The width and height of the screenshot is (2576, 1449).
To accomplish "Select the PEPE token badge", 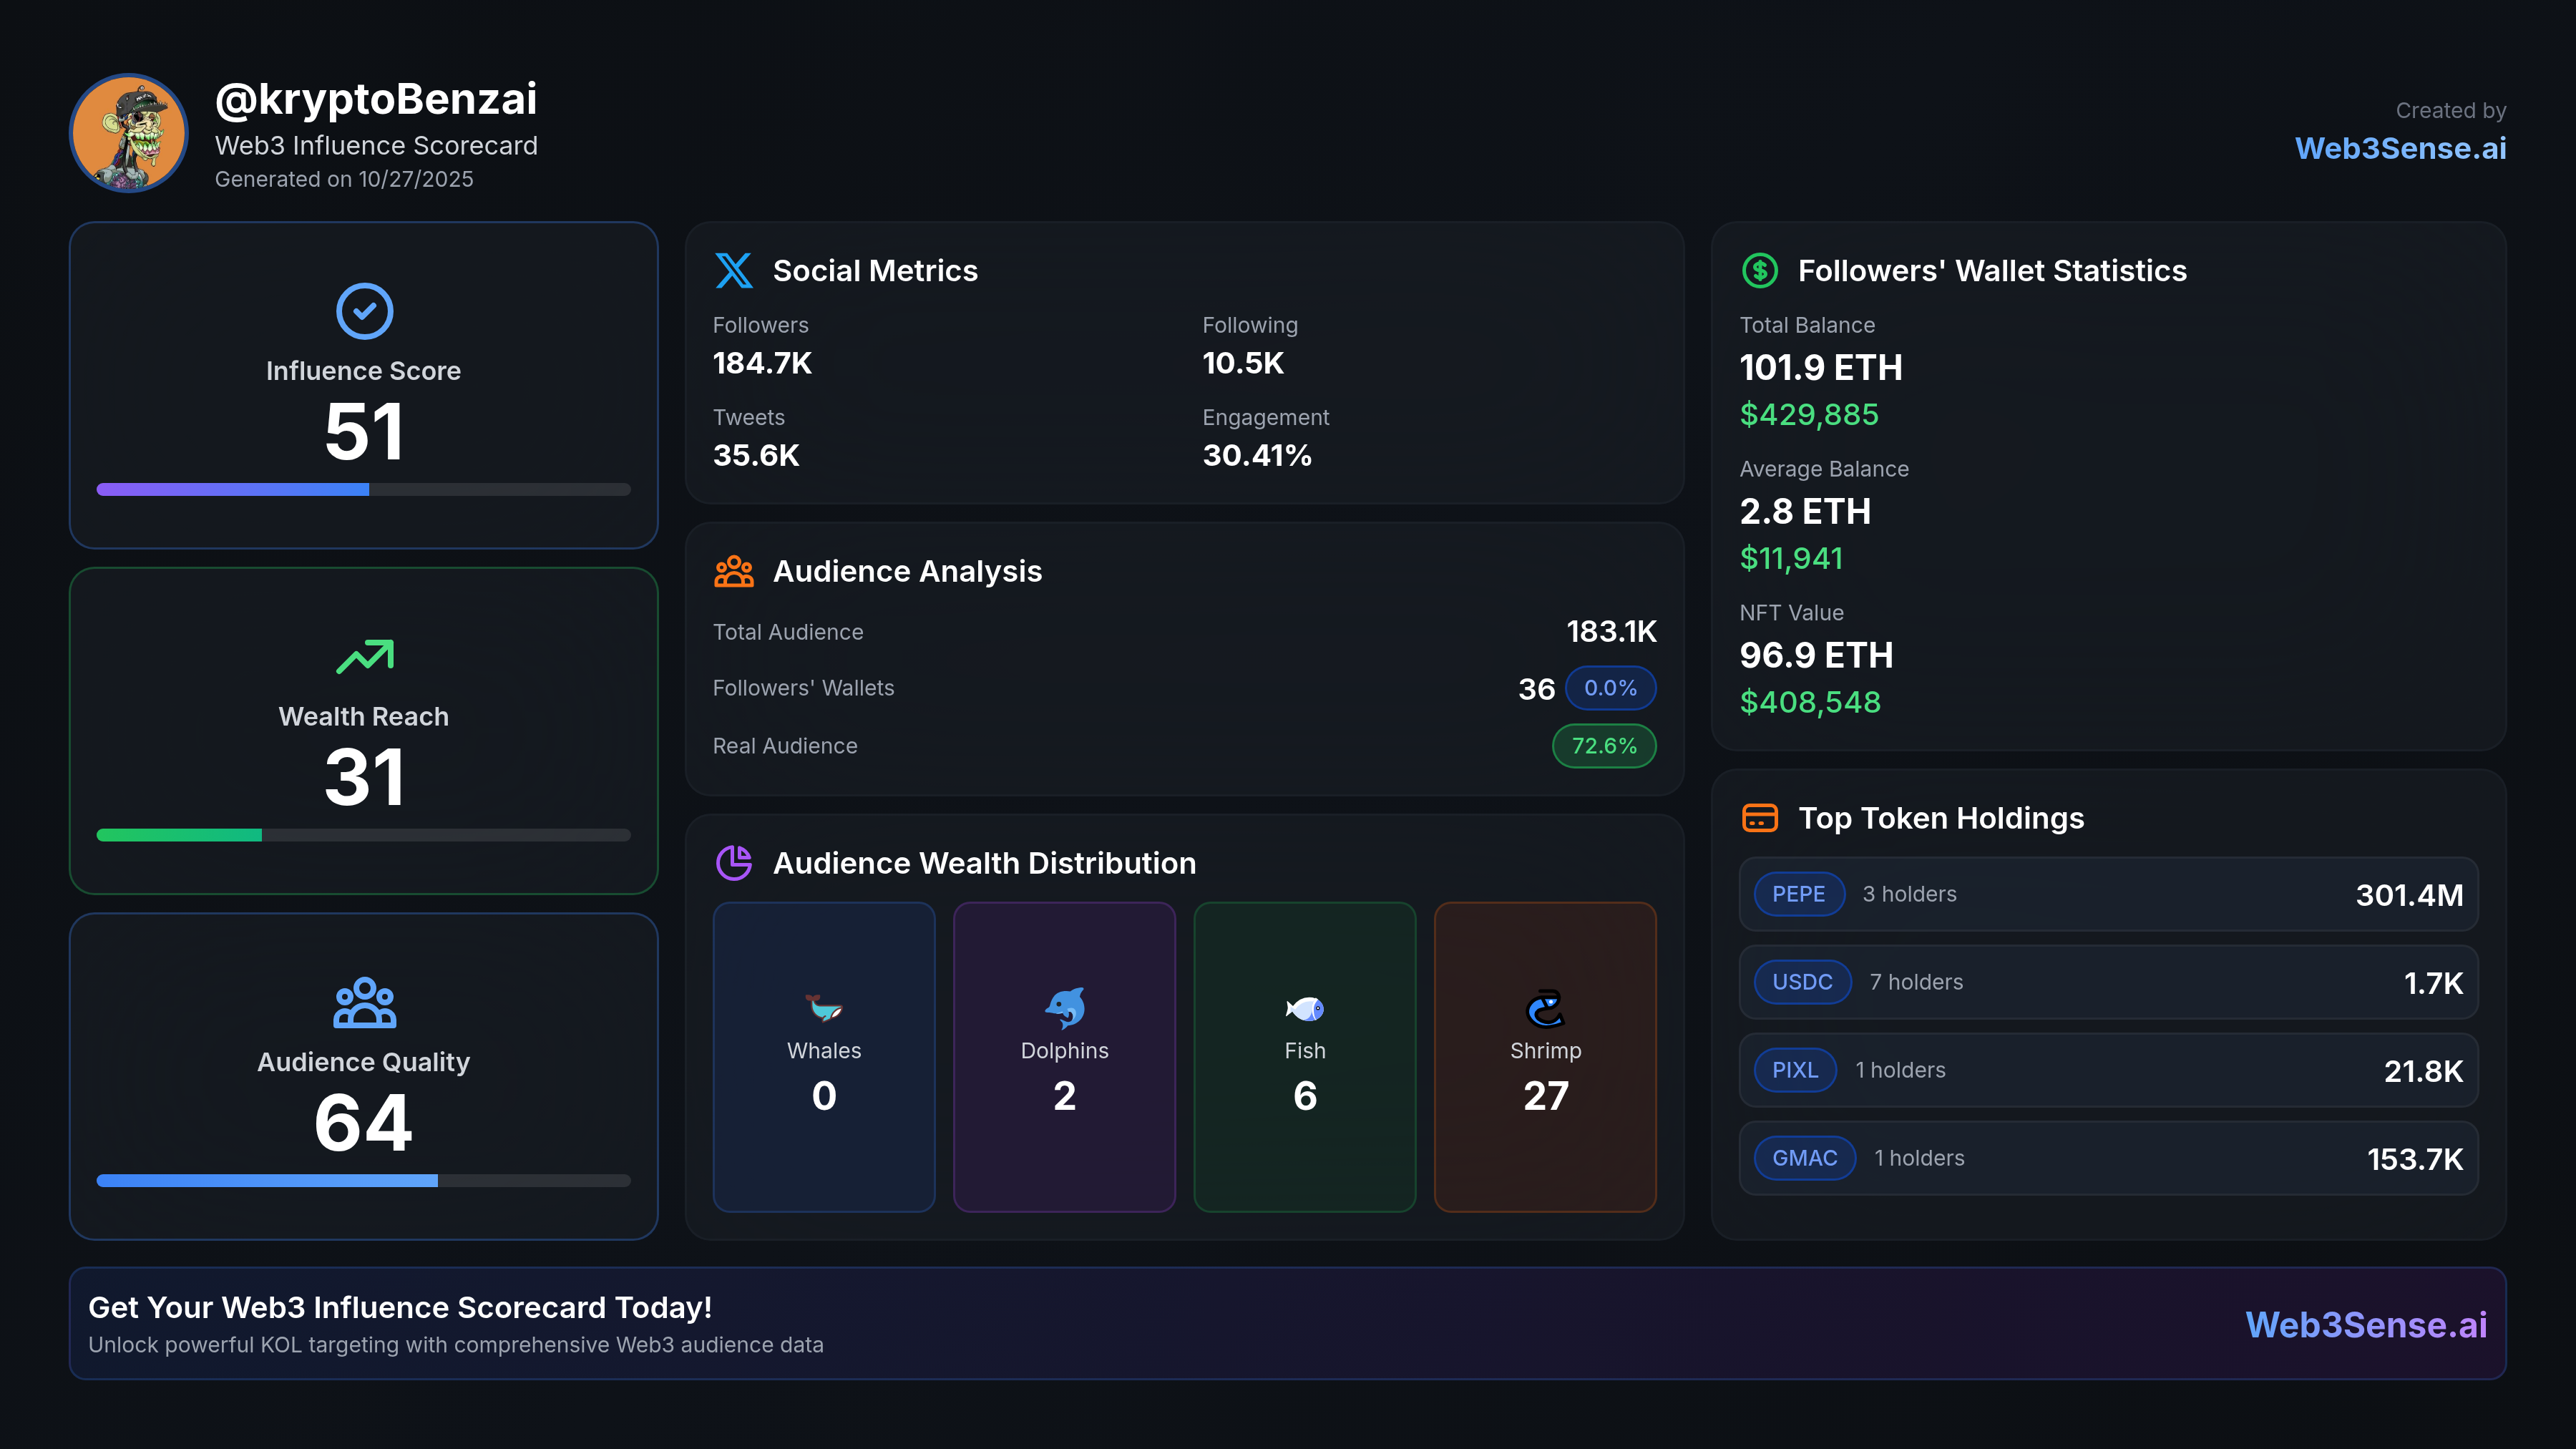I will click(1799, 894).
